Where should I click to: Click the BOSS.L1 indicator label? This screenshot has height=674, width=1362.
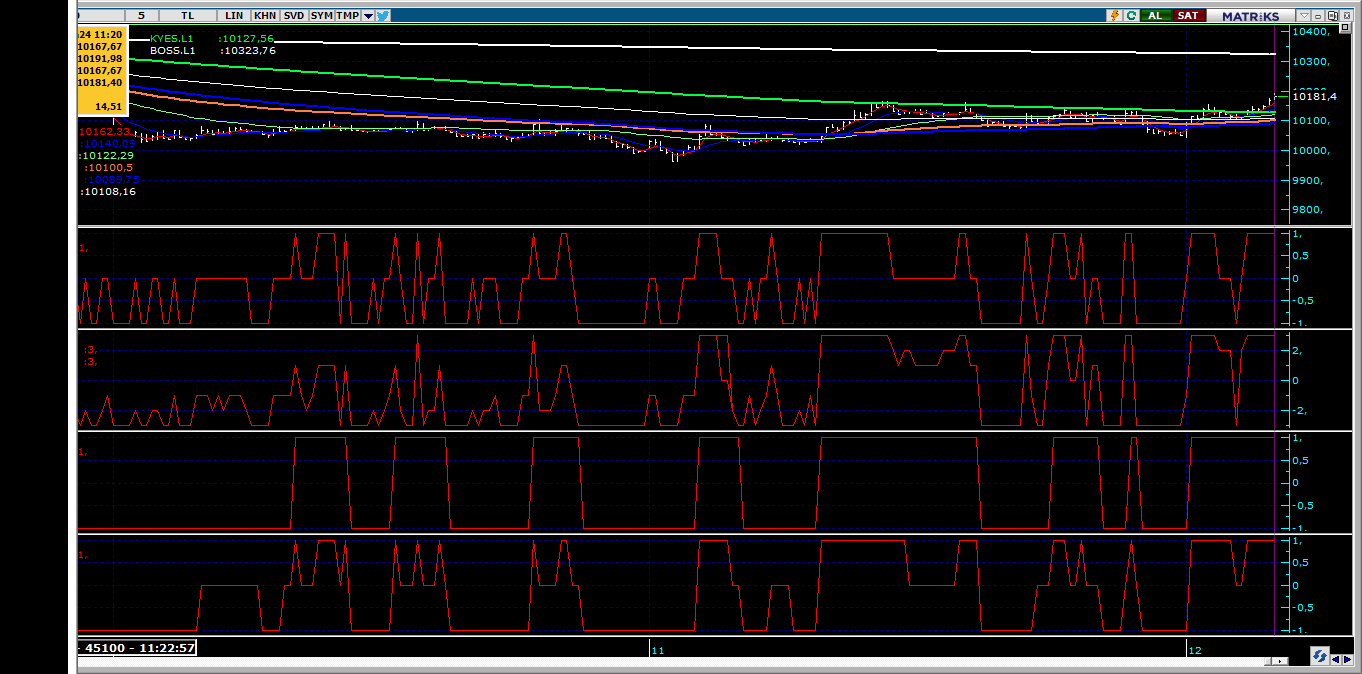[x=172, y=50]
